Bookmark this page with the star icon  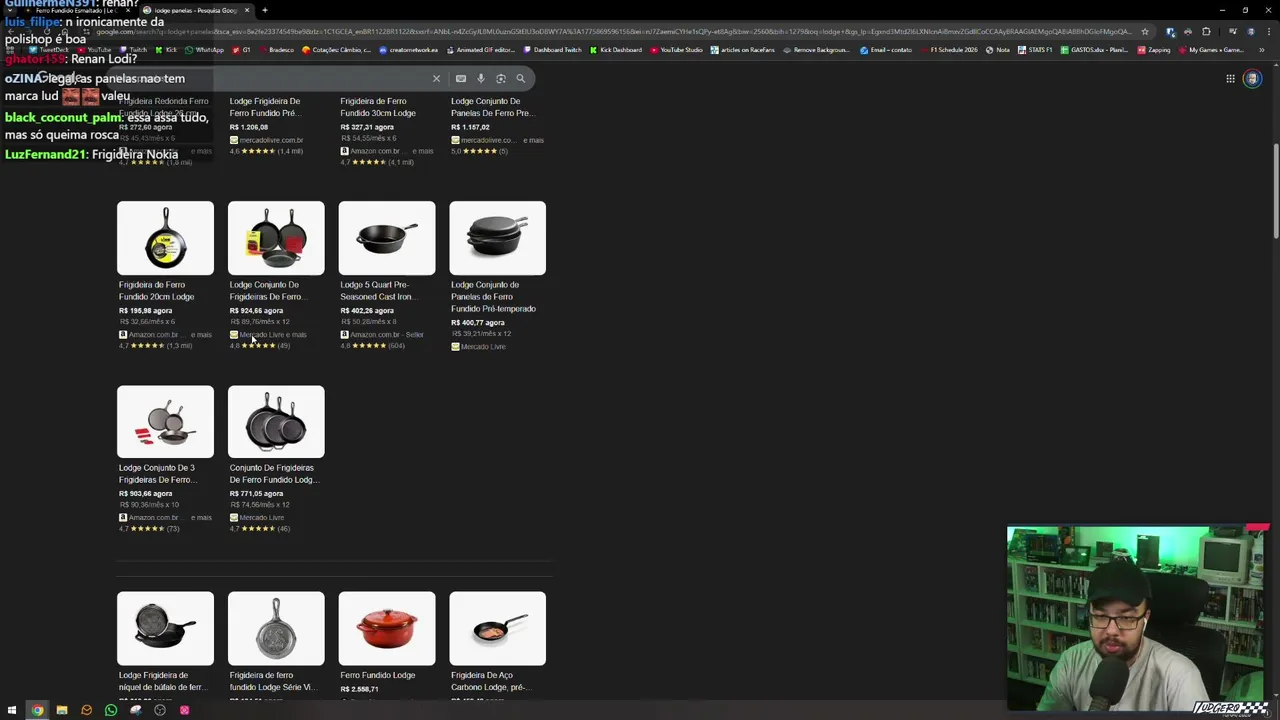point(1145,31)
